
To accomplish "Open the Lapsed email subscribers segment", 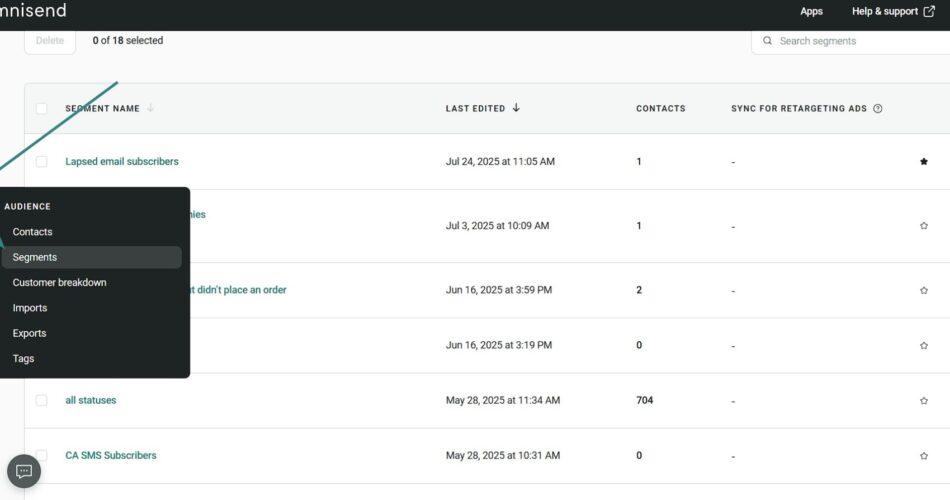I will [122, 162].
